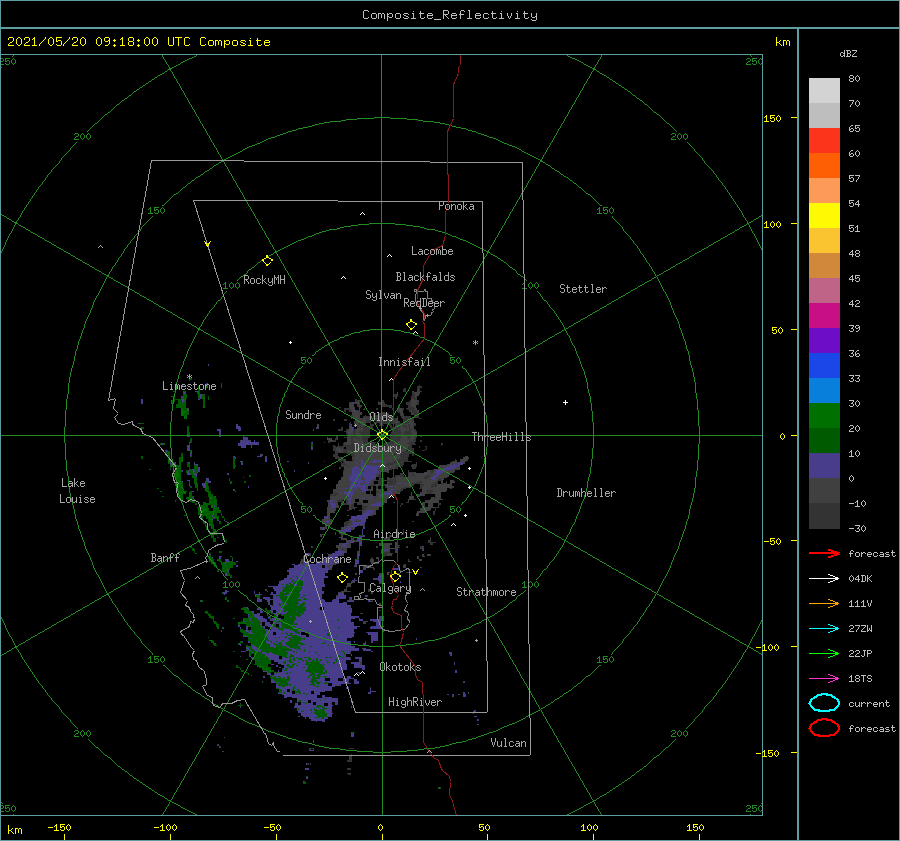Viewport: 900px width, 841px height.
Task: Select the red 65 dBZ color swatch
Action: point(824,140)
